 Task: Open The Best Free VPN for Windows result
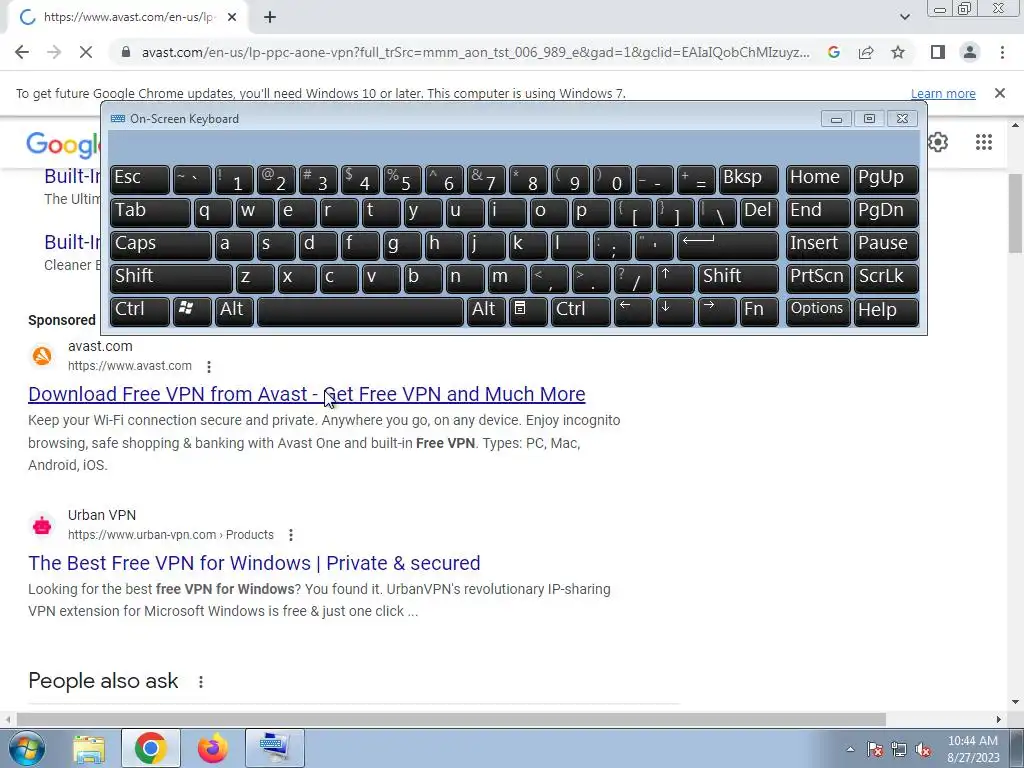(254, 563)
